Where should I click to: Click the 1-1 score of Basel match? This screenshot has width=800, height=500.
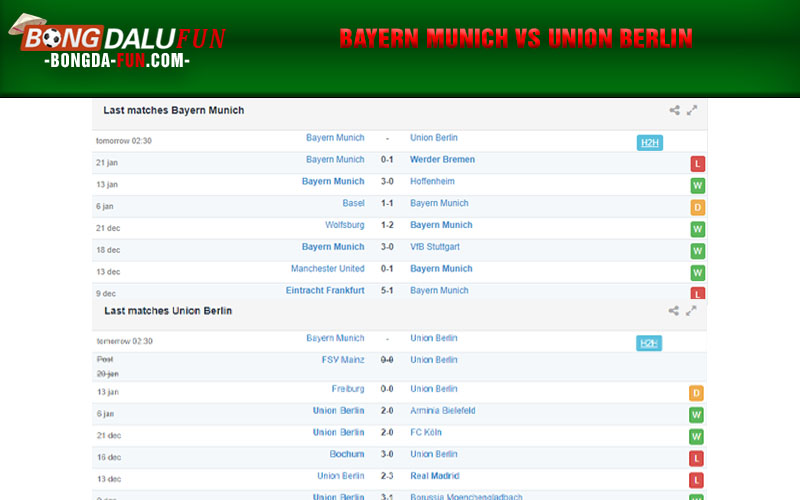click(387, 203)
